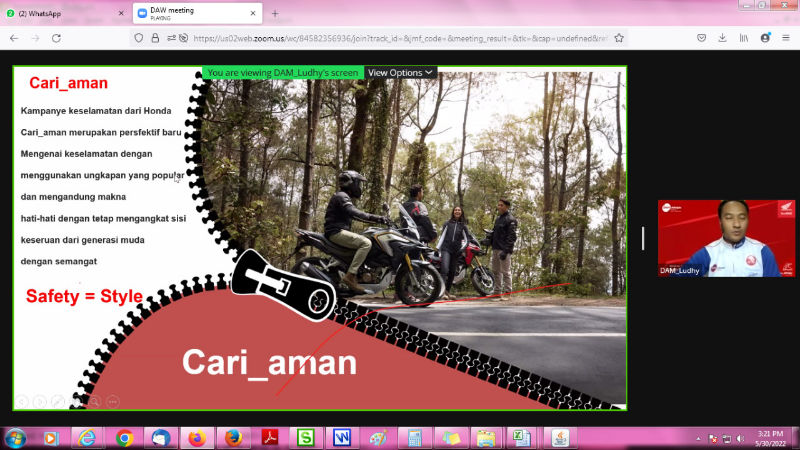The image size is (800, 450).
Task: Open the Firefox downloads panel
Action: point(722,38)
